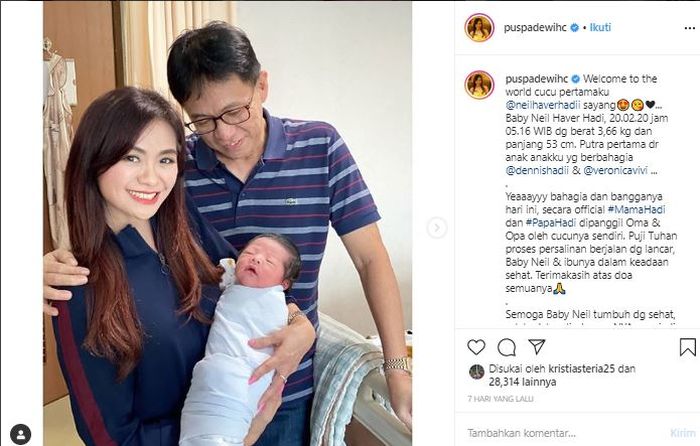Open puspadewihc username in header
This screenshot has width=700, height=446.
tap(535, 28)
